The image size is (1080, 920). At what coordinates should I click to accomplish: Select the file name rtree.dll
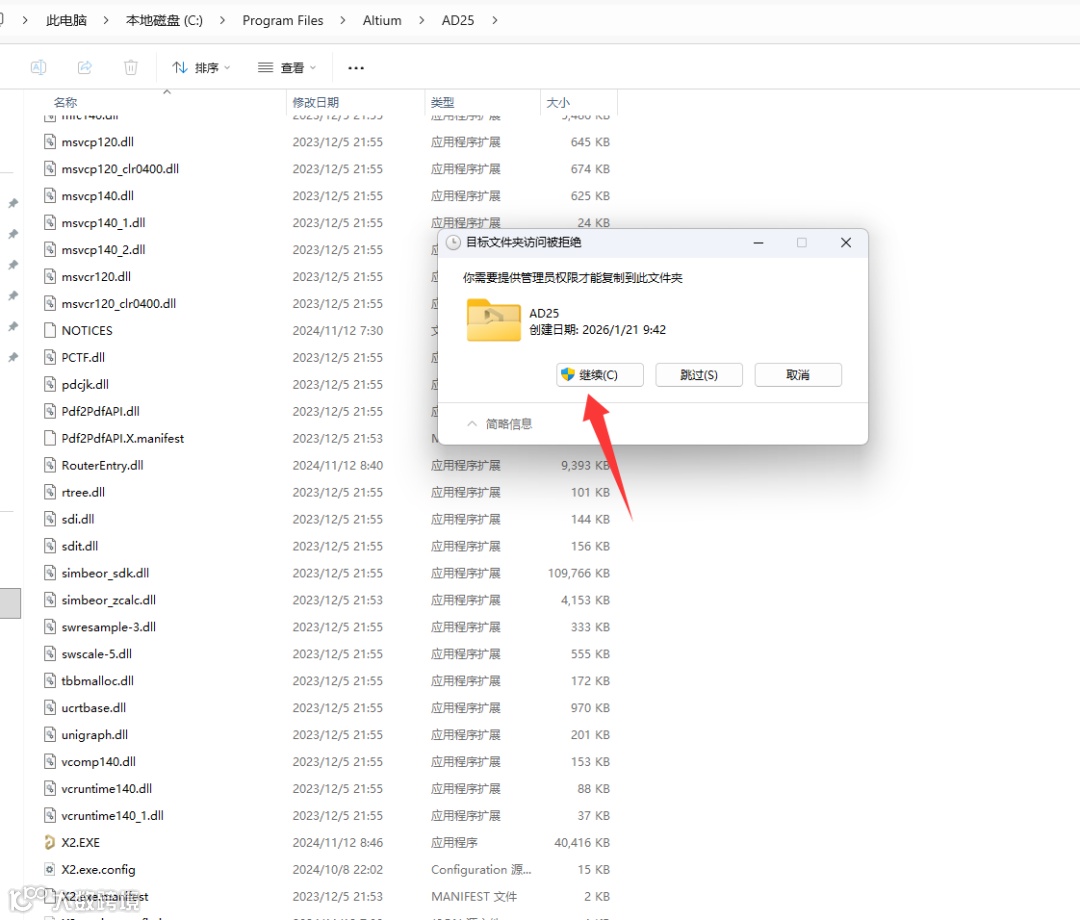(83, 492)
